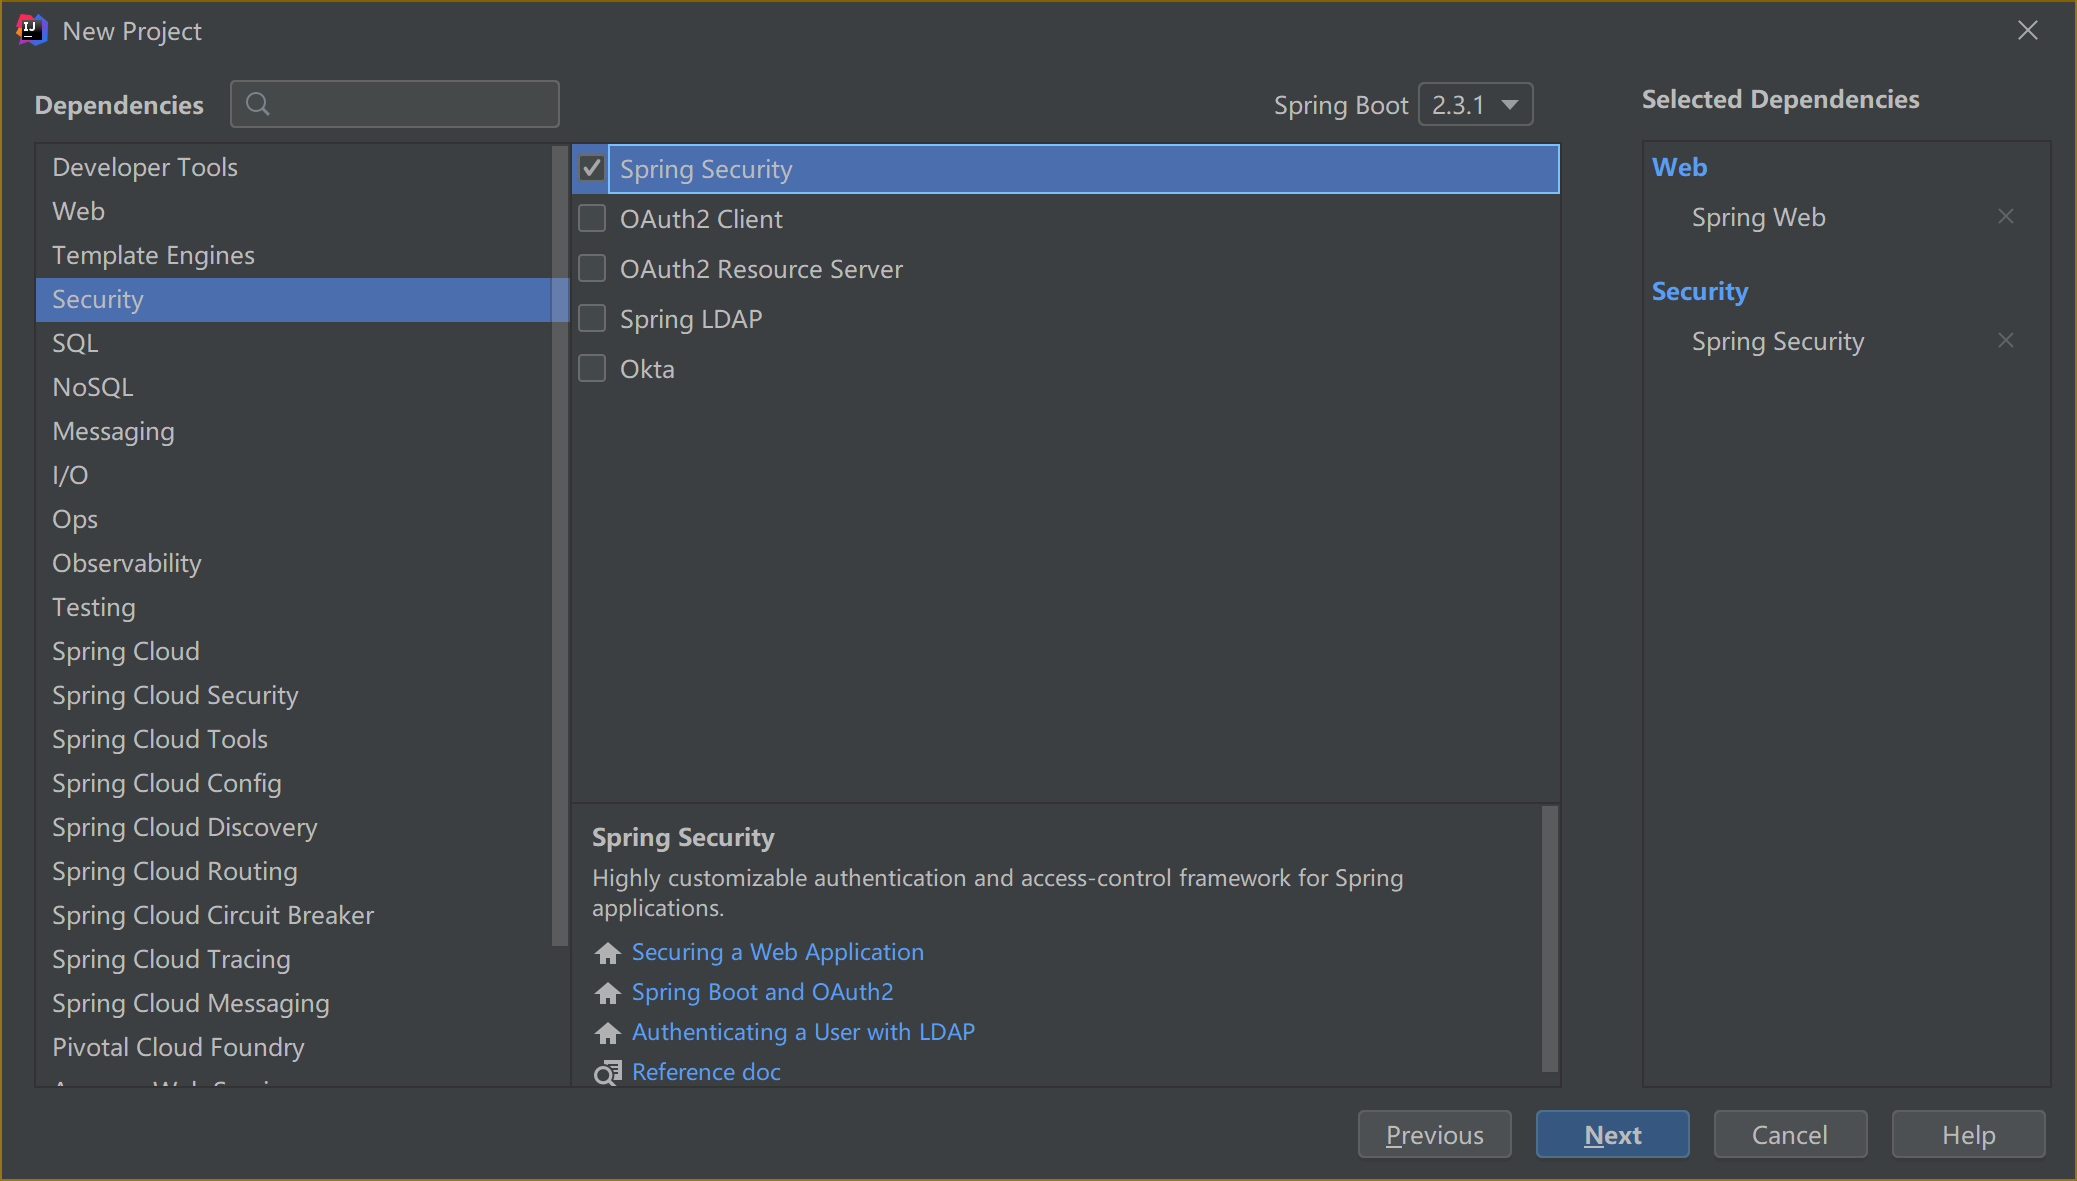Choose the SQL category
This screenshot has width=2077, height=1181.
click(x=294, y=343)
